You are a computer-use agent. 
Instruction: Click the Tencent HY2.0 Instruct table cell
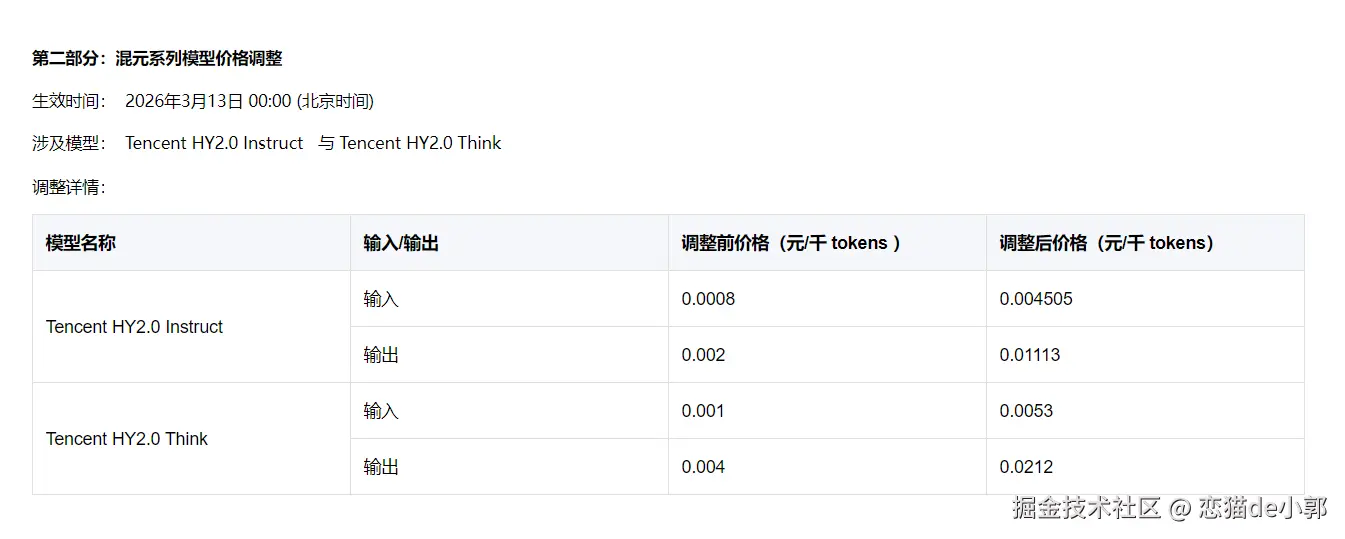point(135,327)
